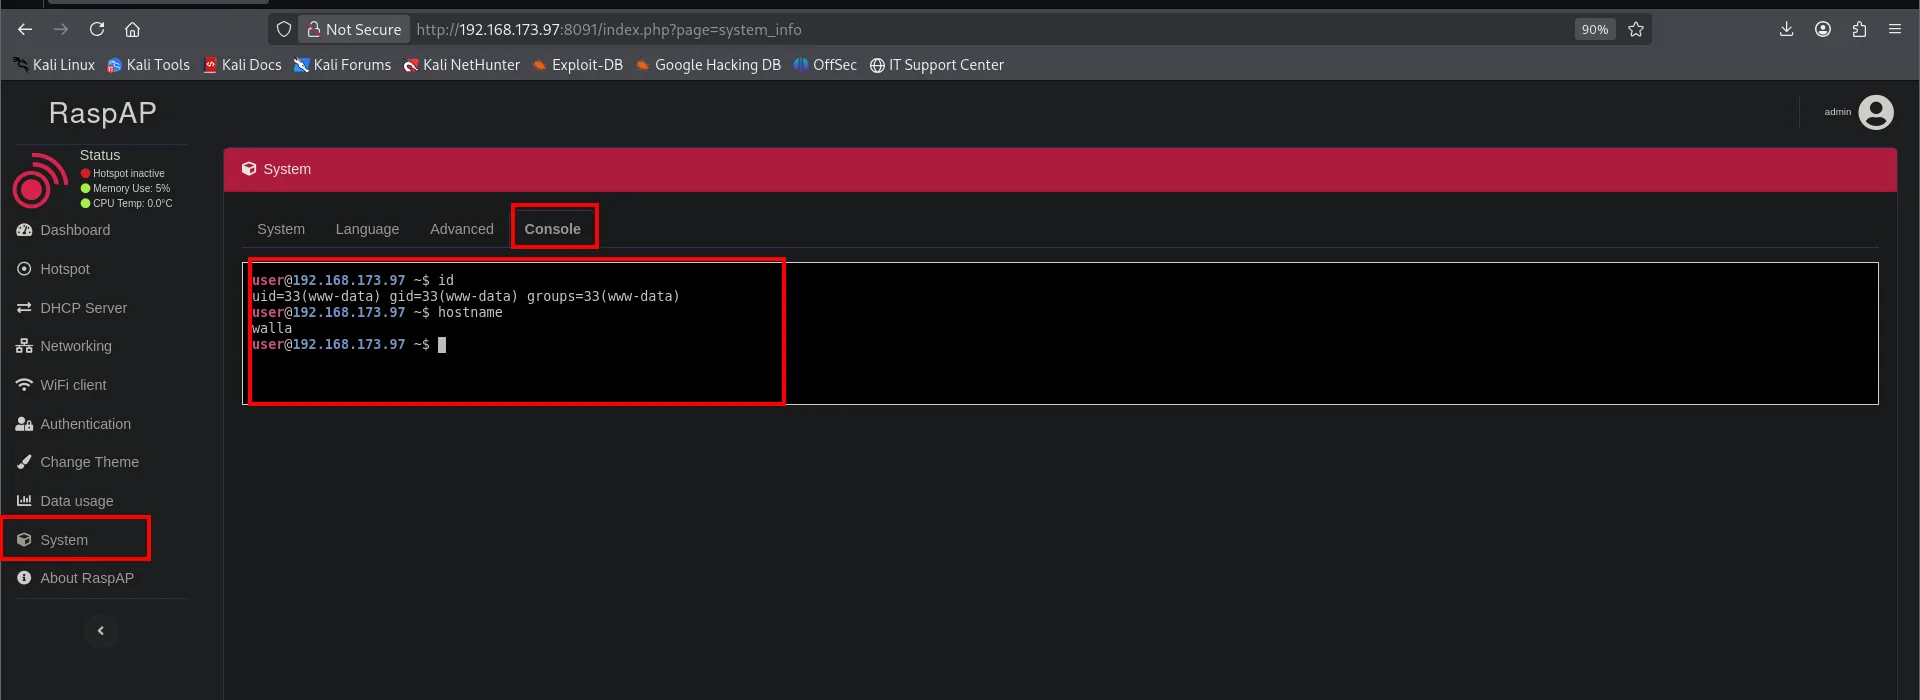Click the browser forward arrow
The image size is (1920, 700).
[x=61, y=30]
